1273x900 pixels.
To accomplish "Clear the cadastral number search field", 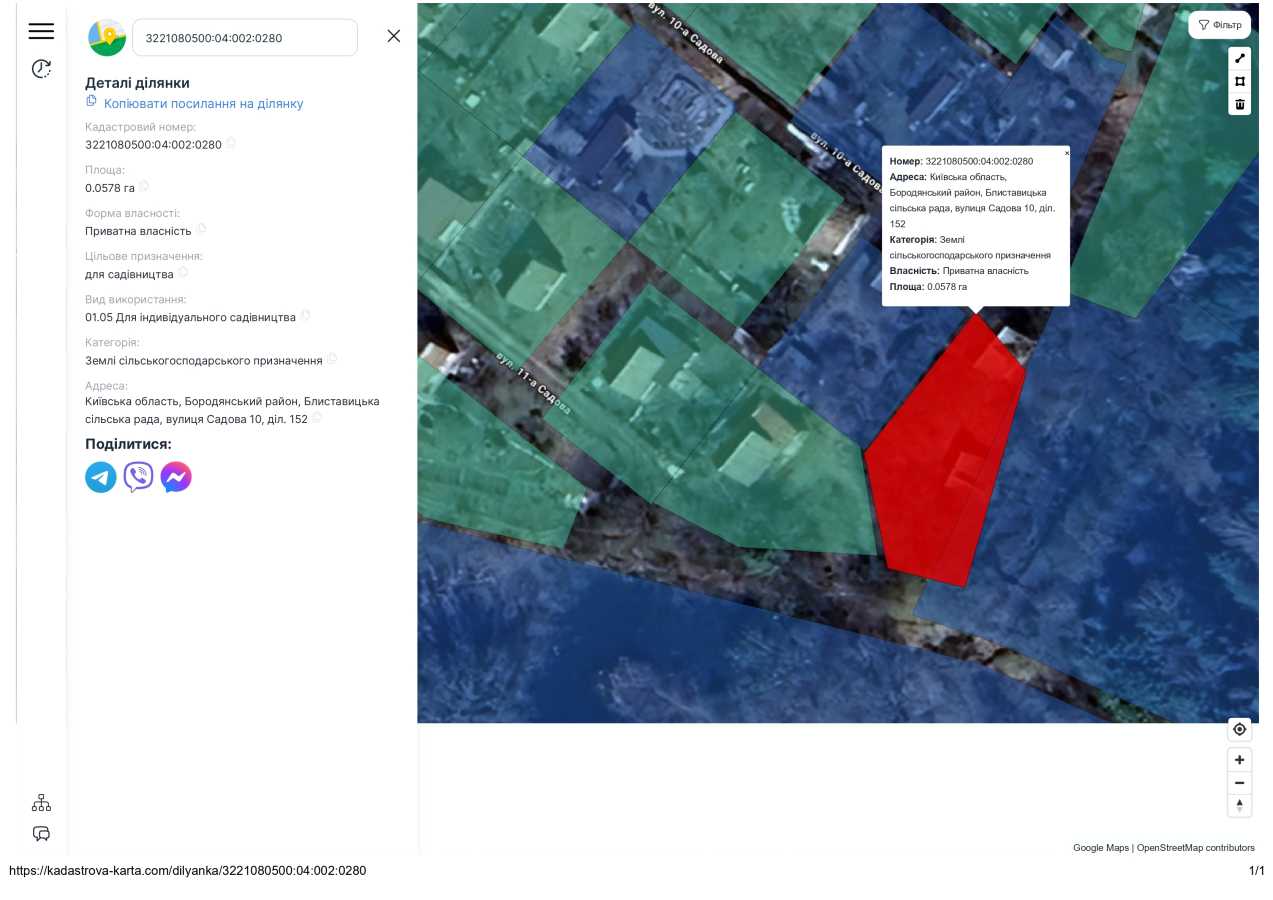I will (394, 36).
